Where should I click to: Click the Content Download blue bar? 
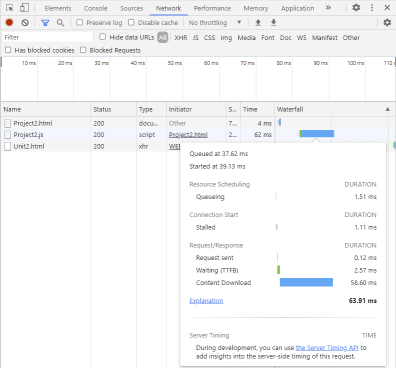coord(306,282)
